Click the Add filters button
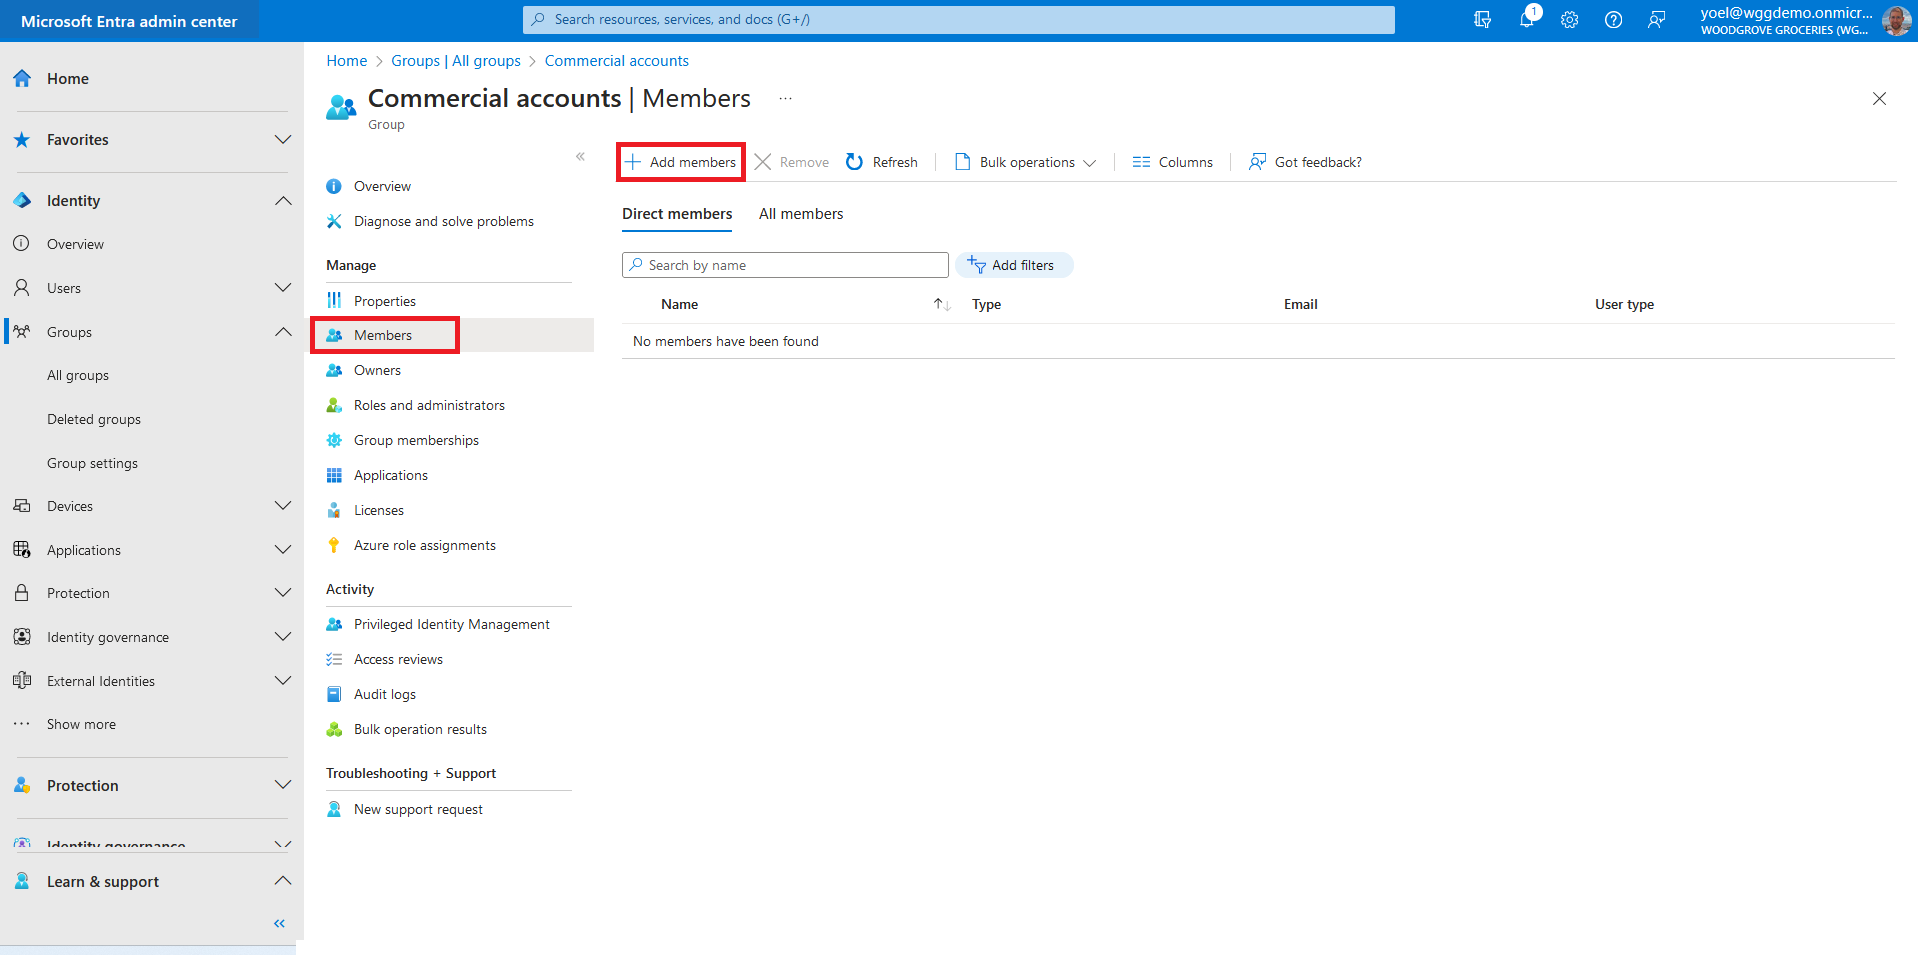 (1013, 265)
